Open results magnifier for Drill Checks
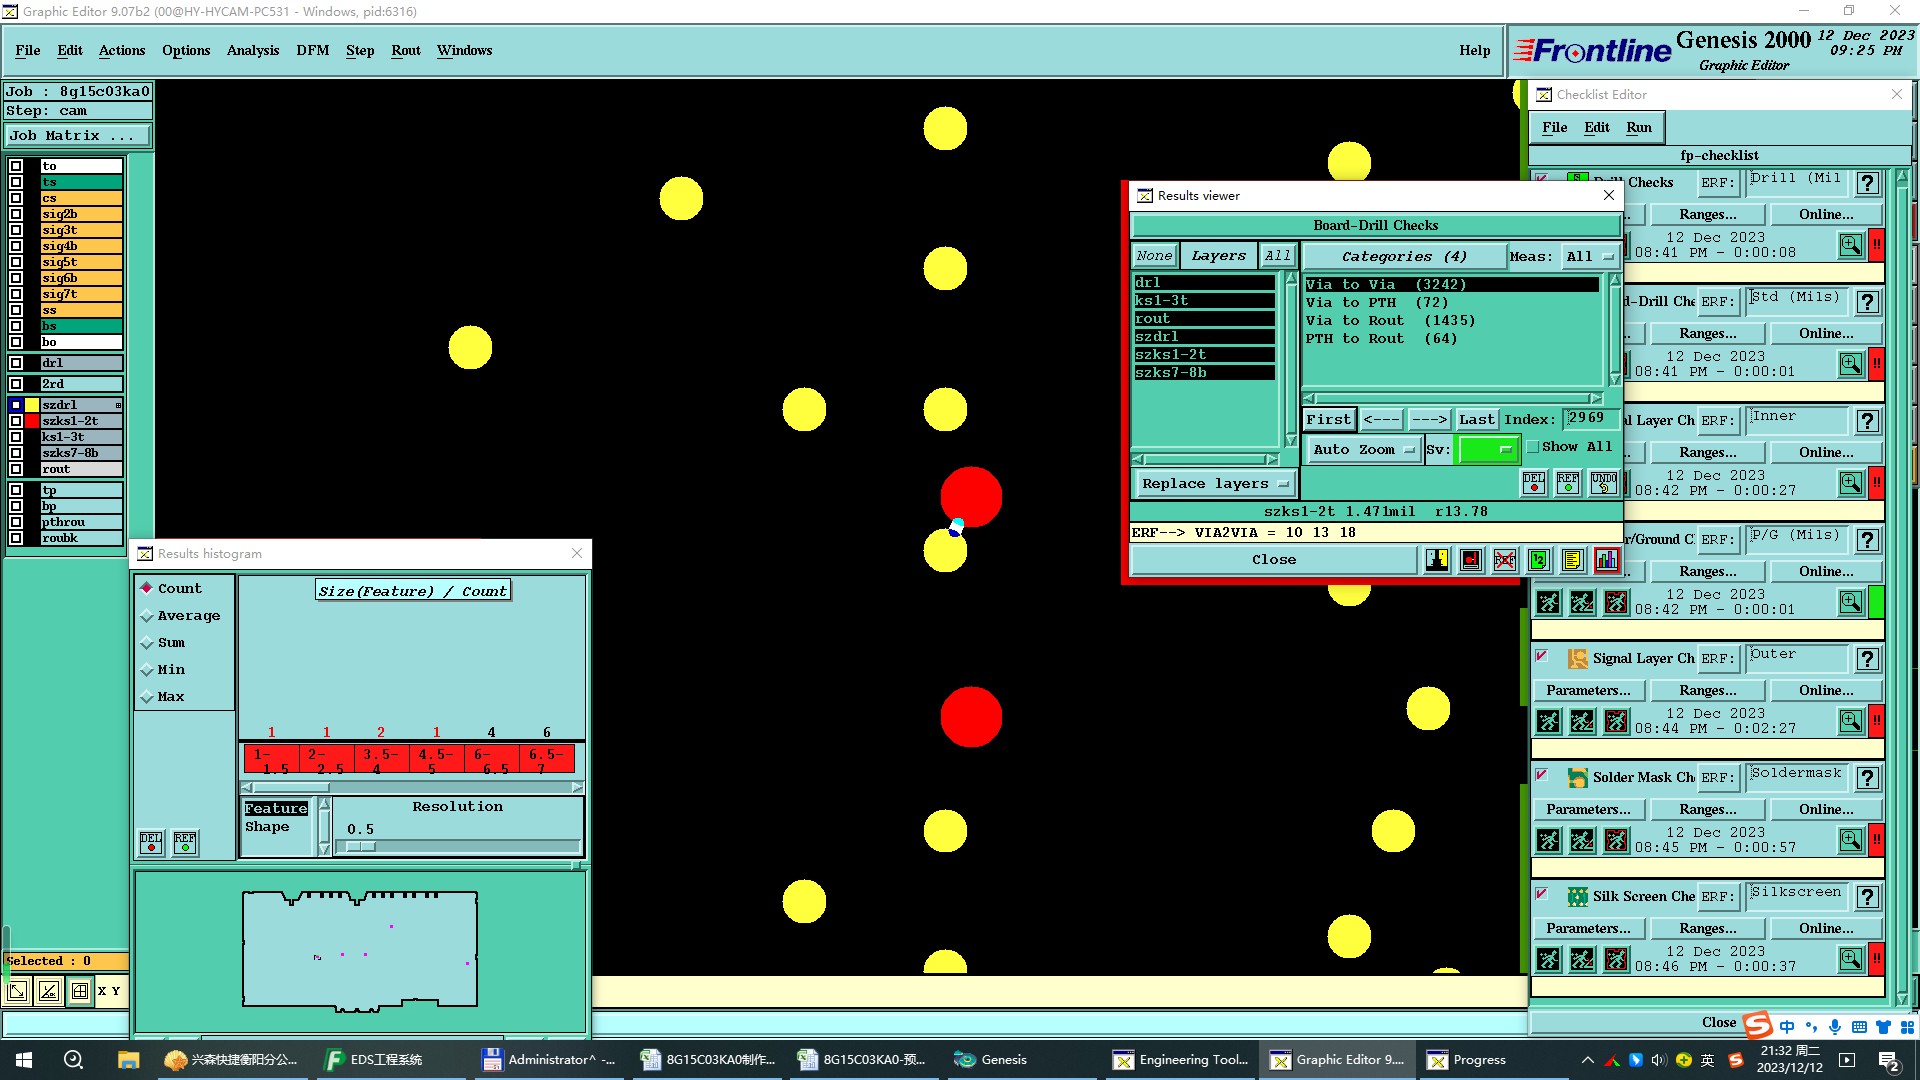The height and width of the screenshot is (1080, 1920). coord(1851,245)
